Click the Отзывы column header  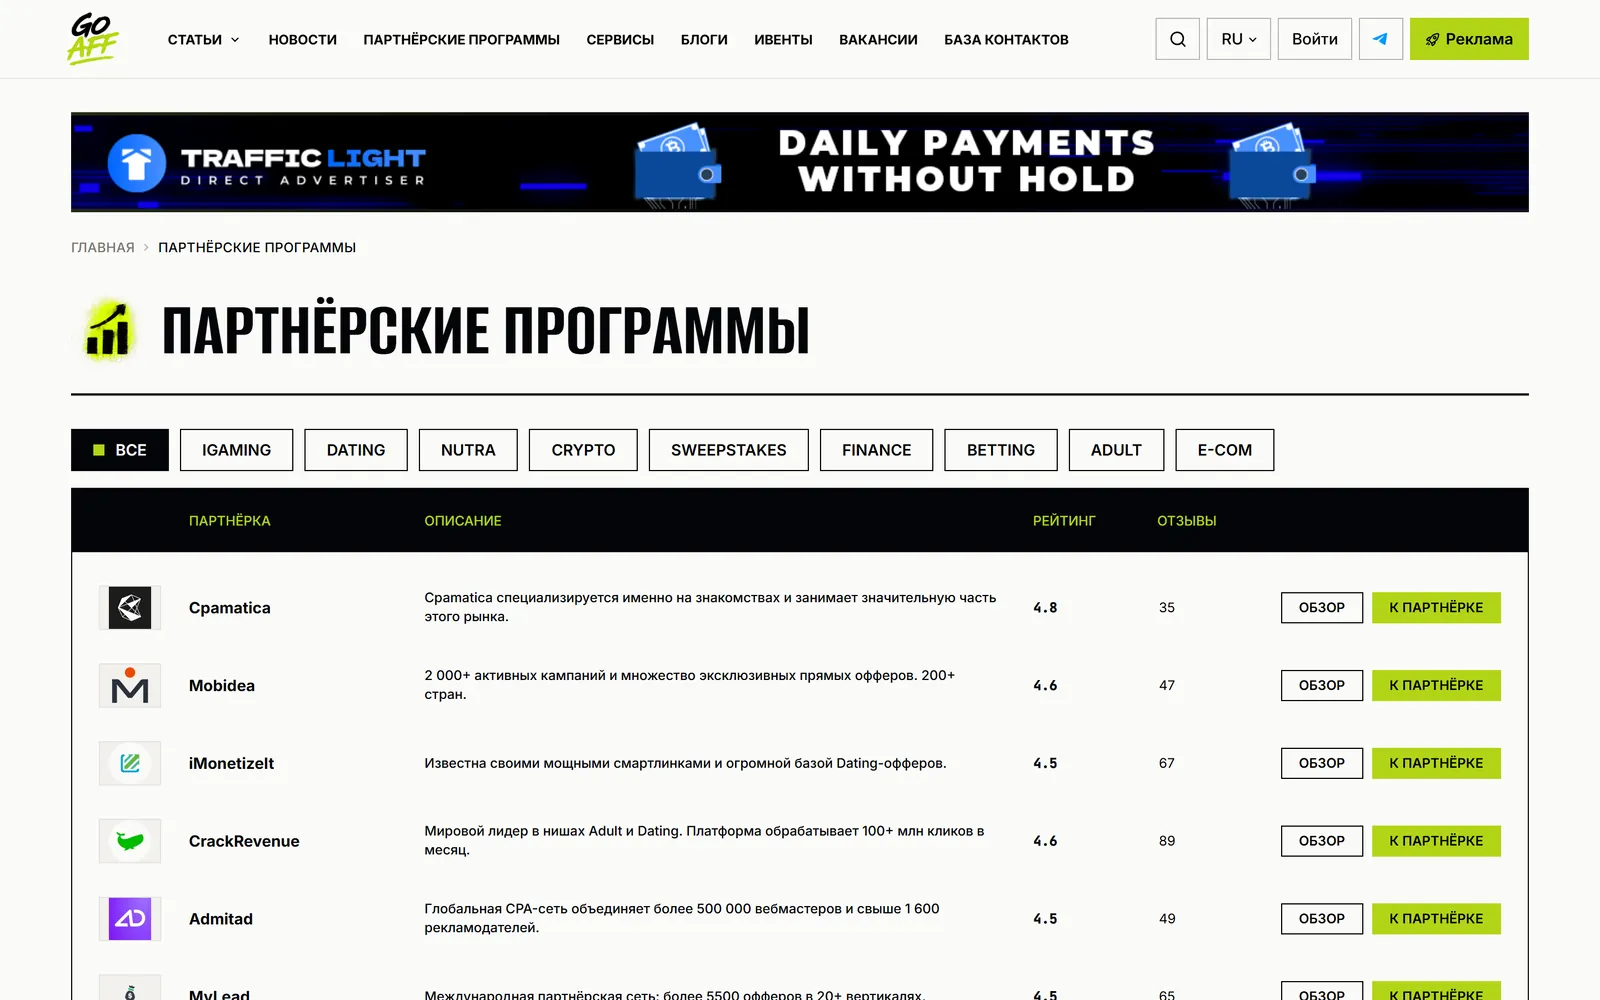pyautogui.click(x=1187, y=521)
